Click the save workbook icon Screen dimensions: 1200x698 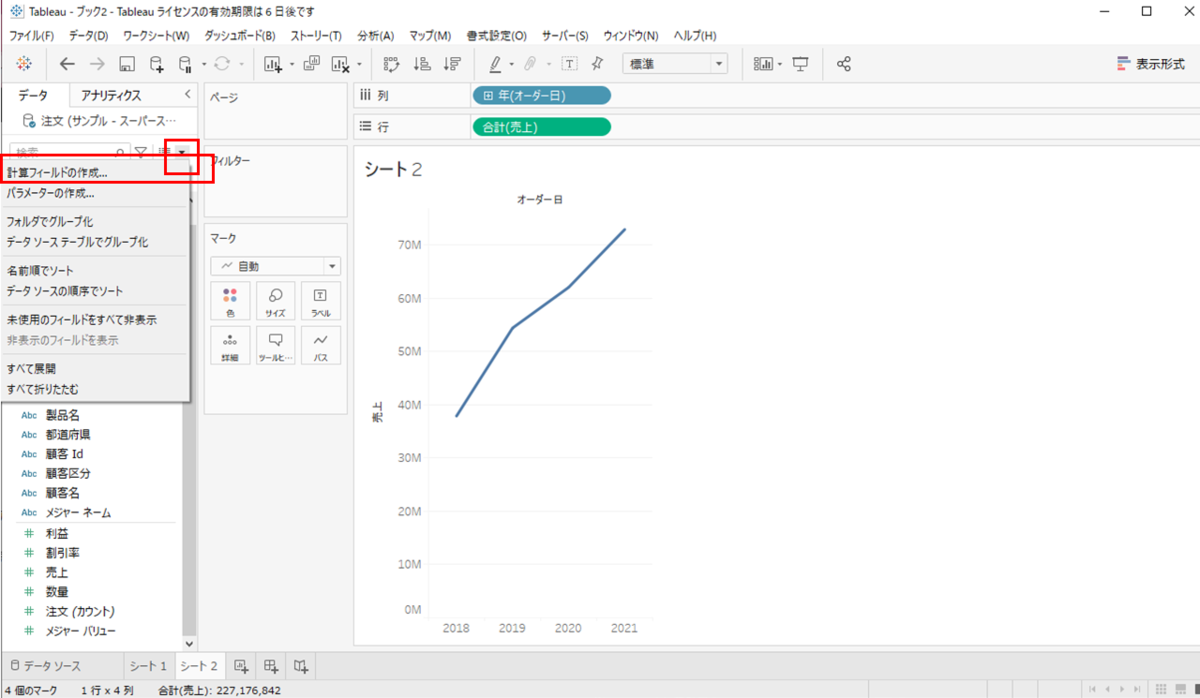click(127, 64)
